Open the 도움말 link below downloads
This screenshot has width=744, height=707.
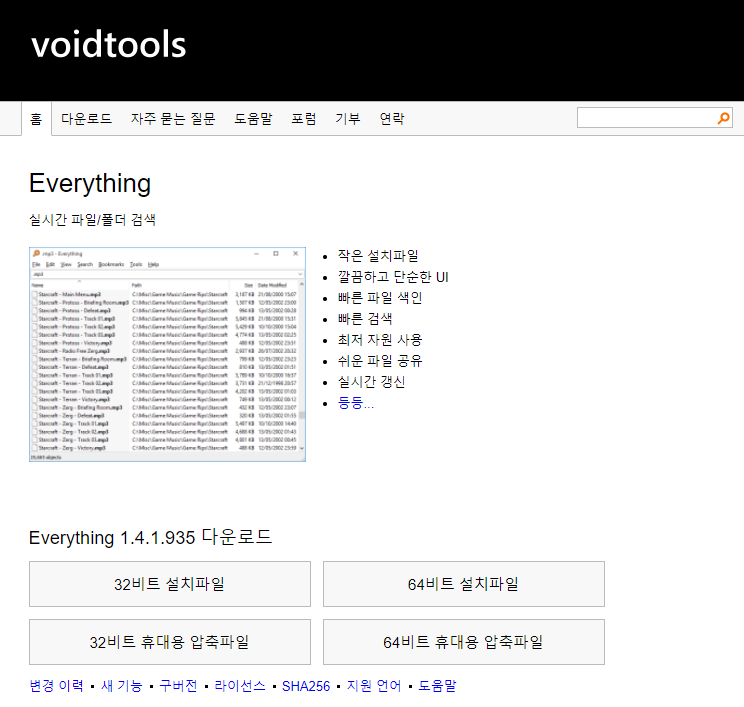[437, 686]
